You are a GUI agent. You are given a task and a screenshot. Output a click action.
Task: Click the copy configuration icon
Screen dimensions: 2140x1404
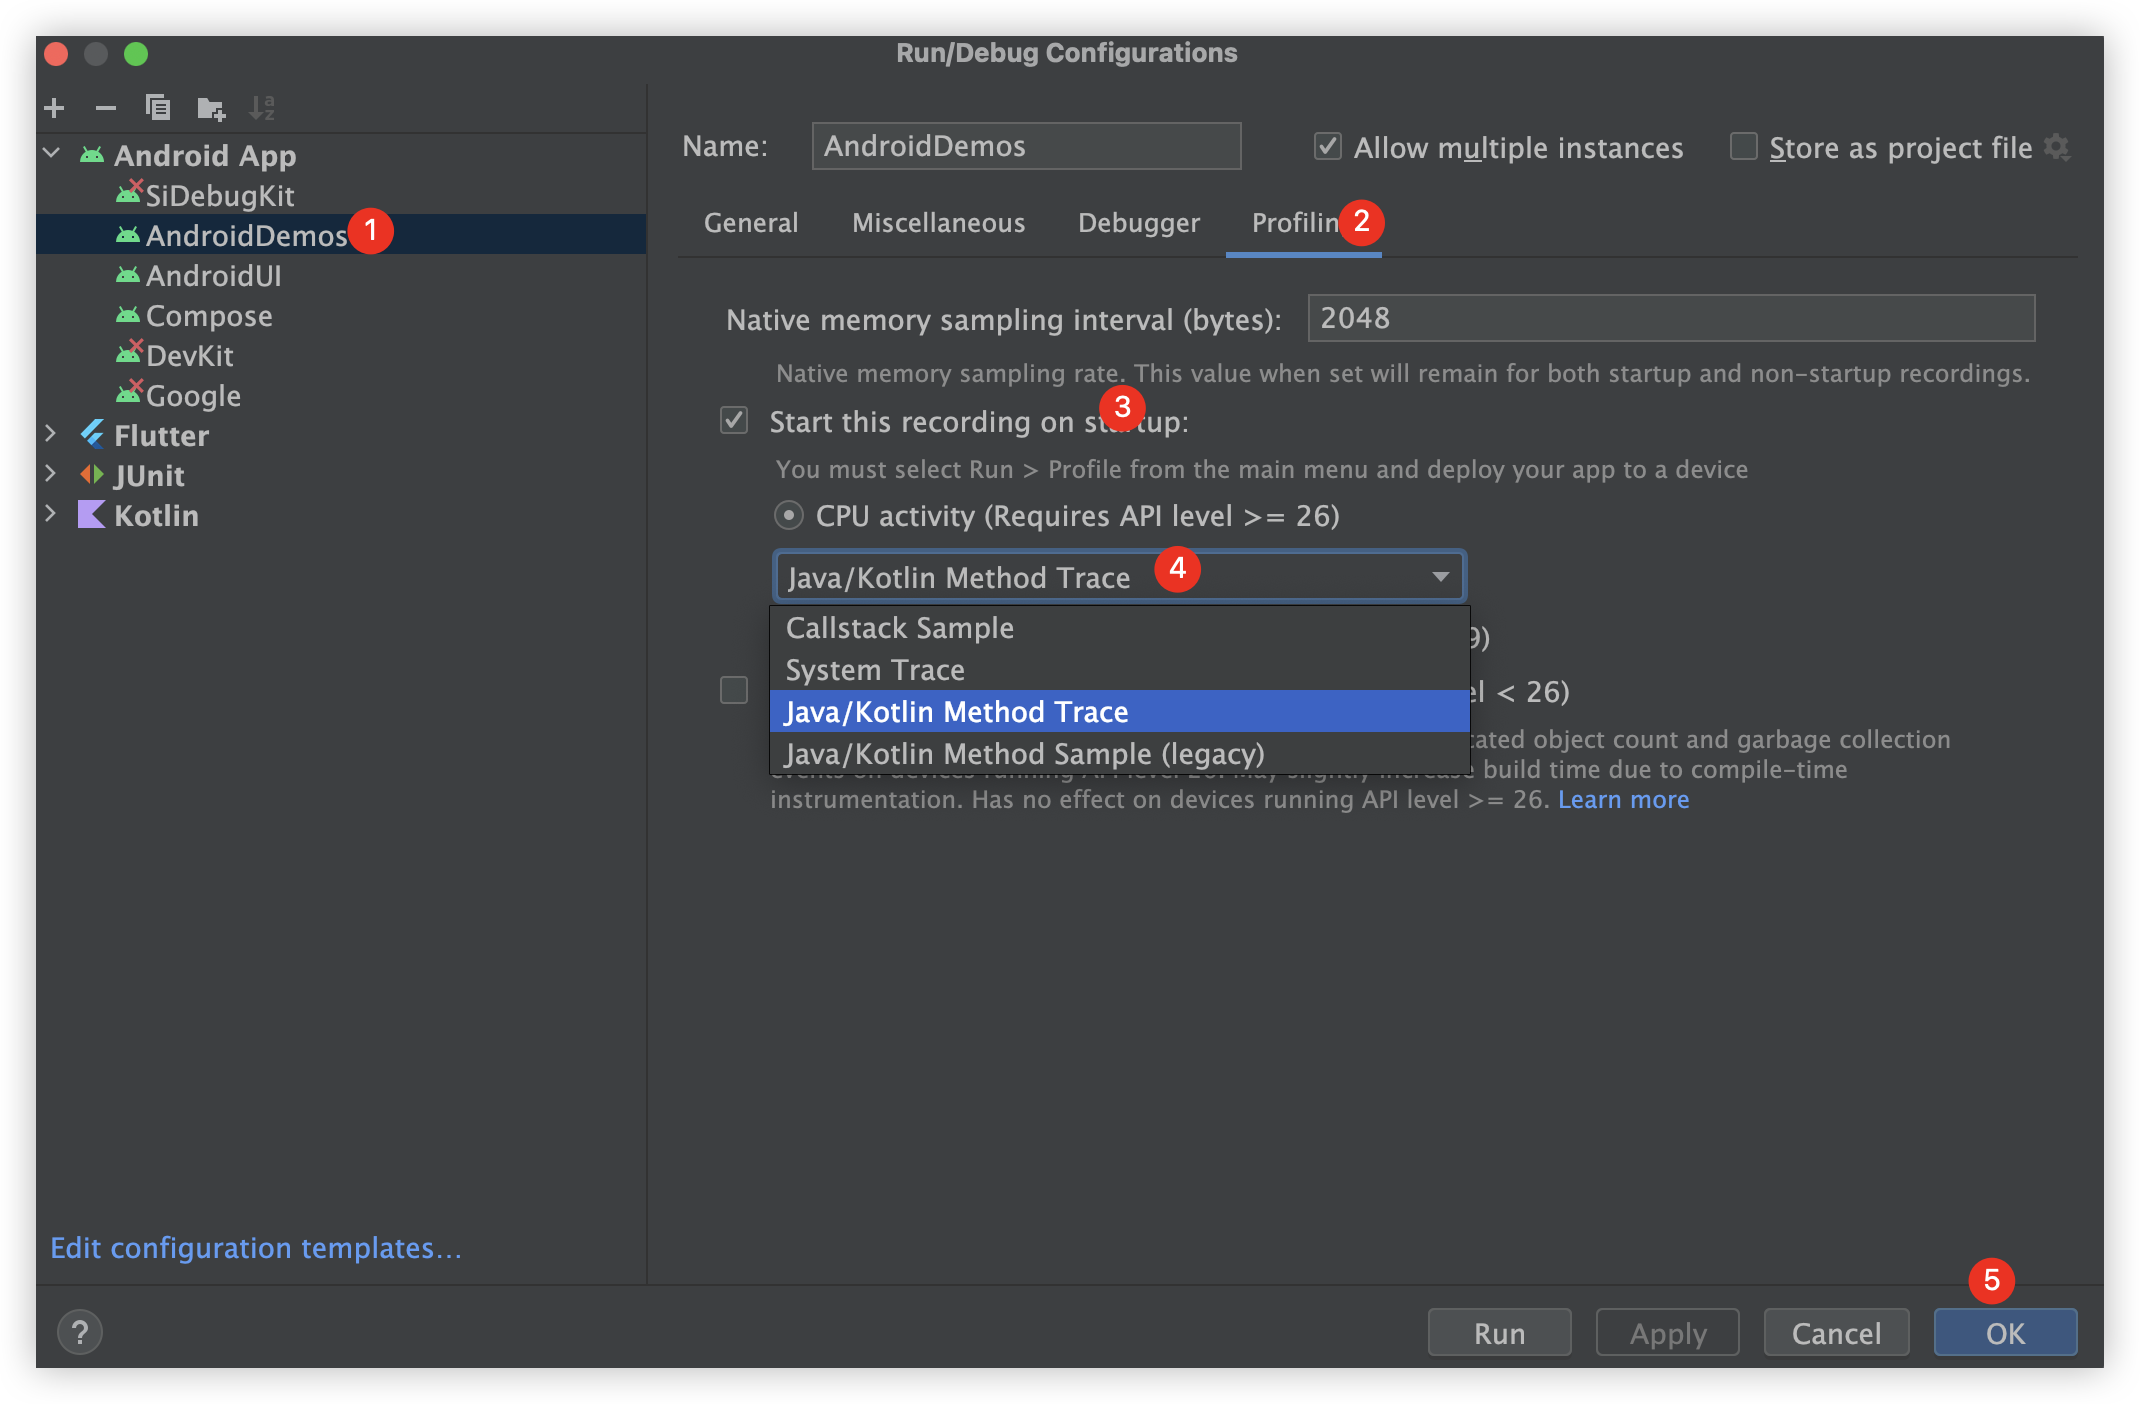158,107
